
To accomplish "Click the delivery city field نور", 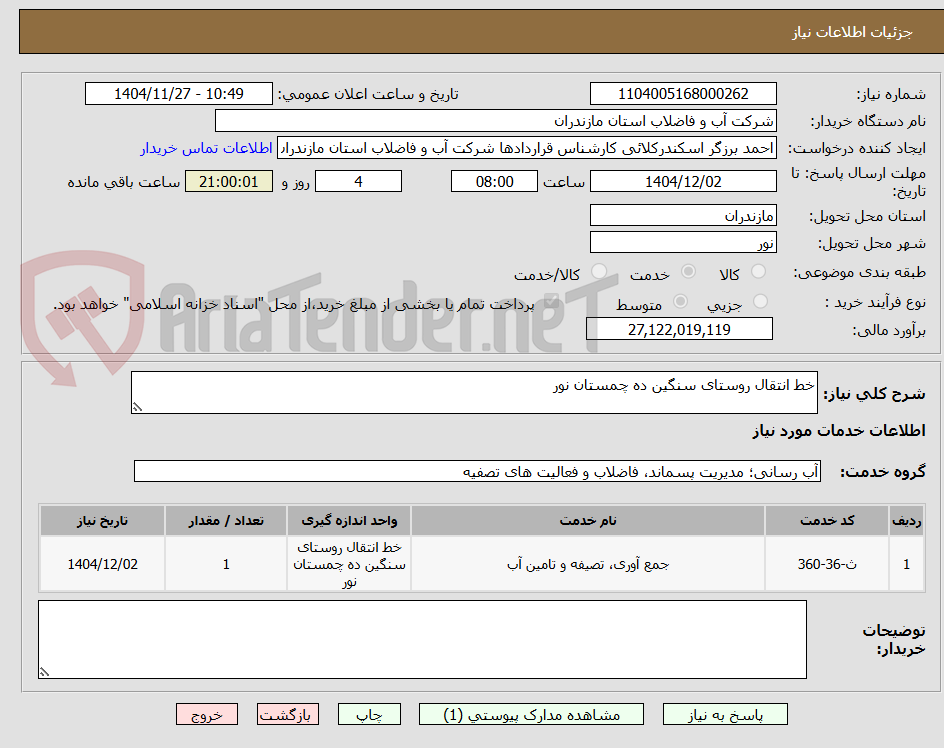I will [x=683, y=243].
